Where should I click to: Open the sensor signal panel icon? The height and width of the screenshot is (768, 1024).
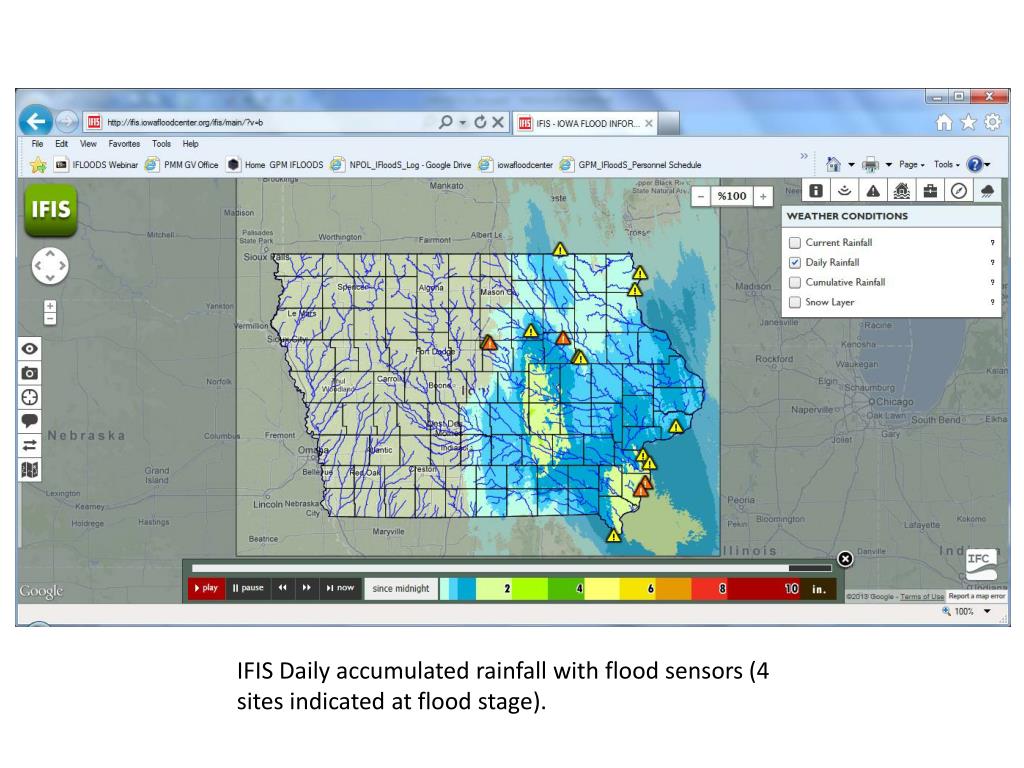(x=844, y=191)
